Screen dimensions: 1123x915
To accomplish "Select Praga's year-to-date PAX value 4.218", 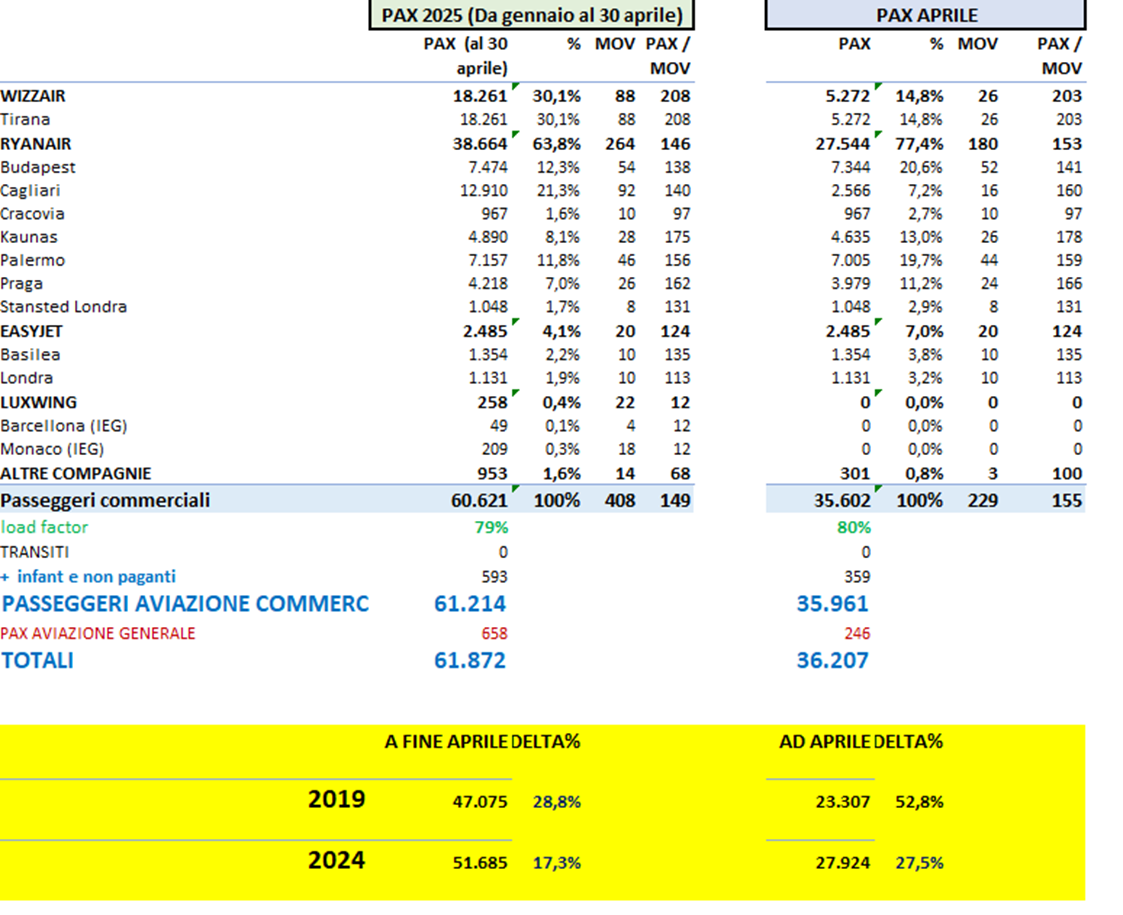I will [x=488, y=284].
